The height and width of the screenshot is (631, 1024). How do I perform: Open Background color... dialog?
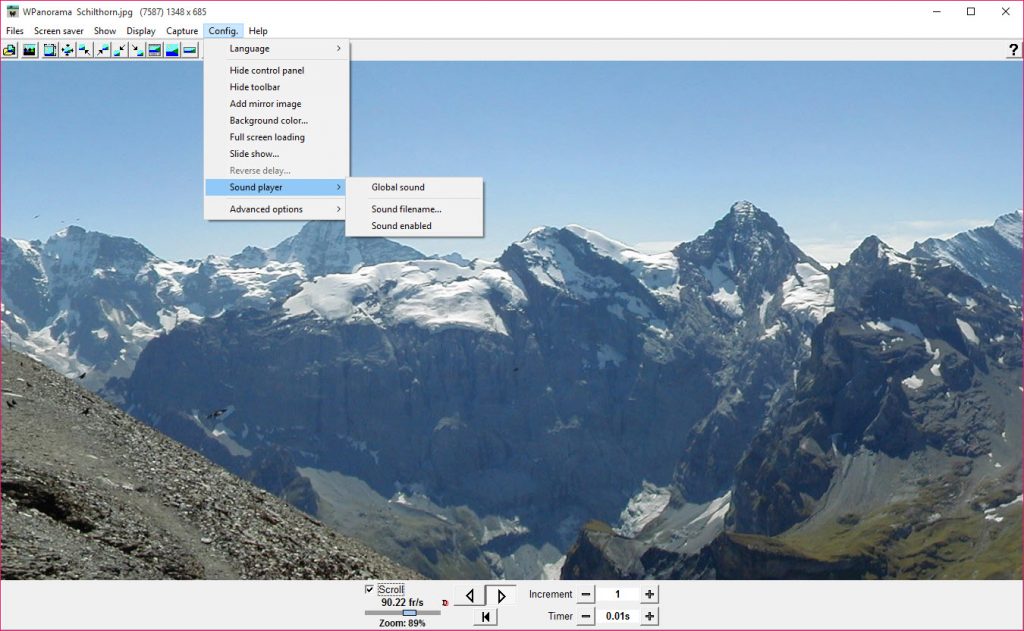tap(277, 121)
